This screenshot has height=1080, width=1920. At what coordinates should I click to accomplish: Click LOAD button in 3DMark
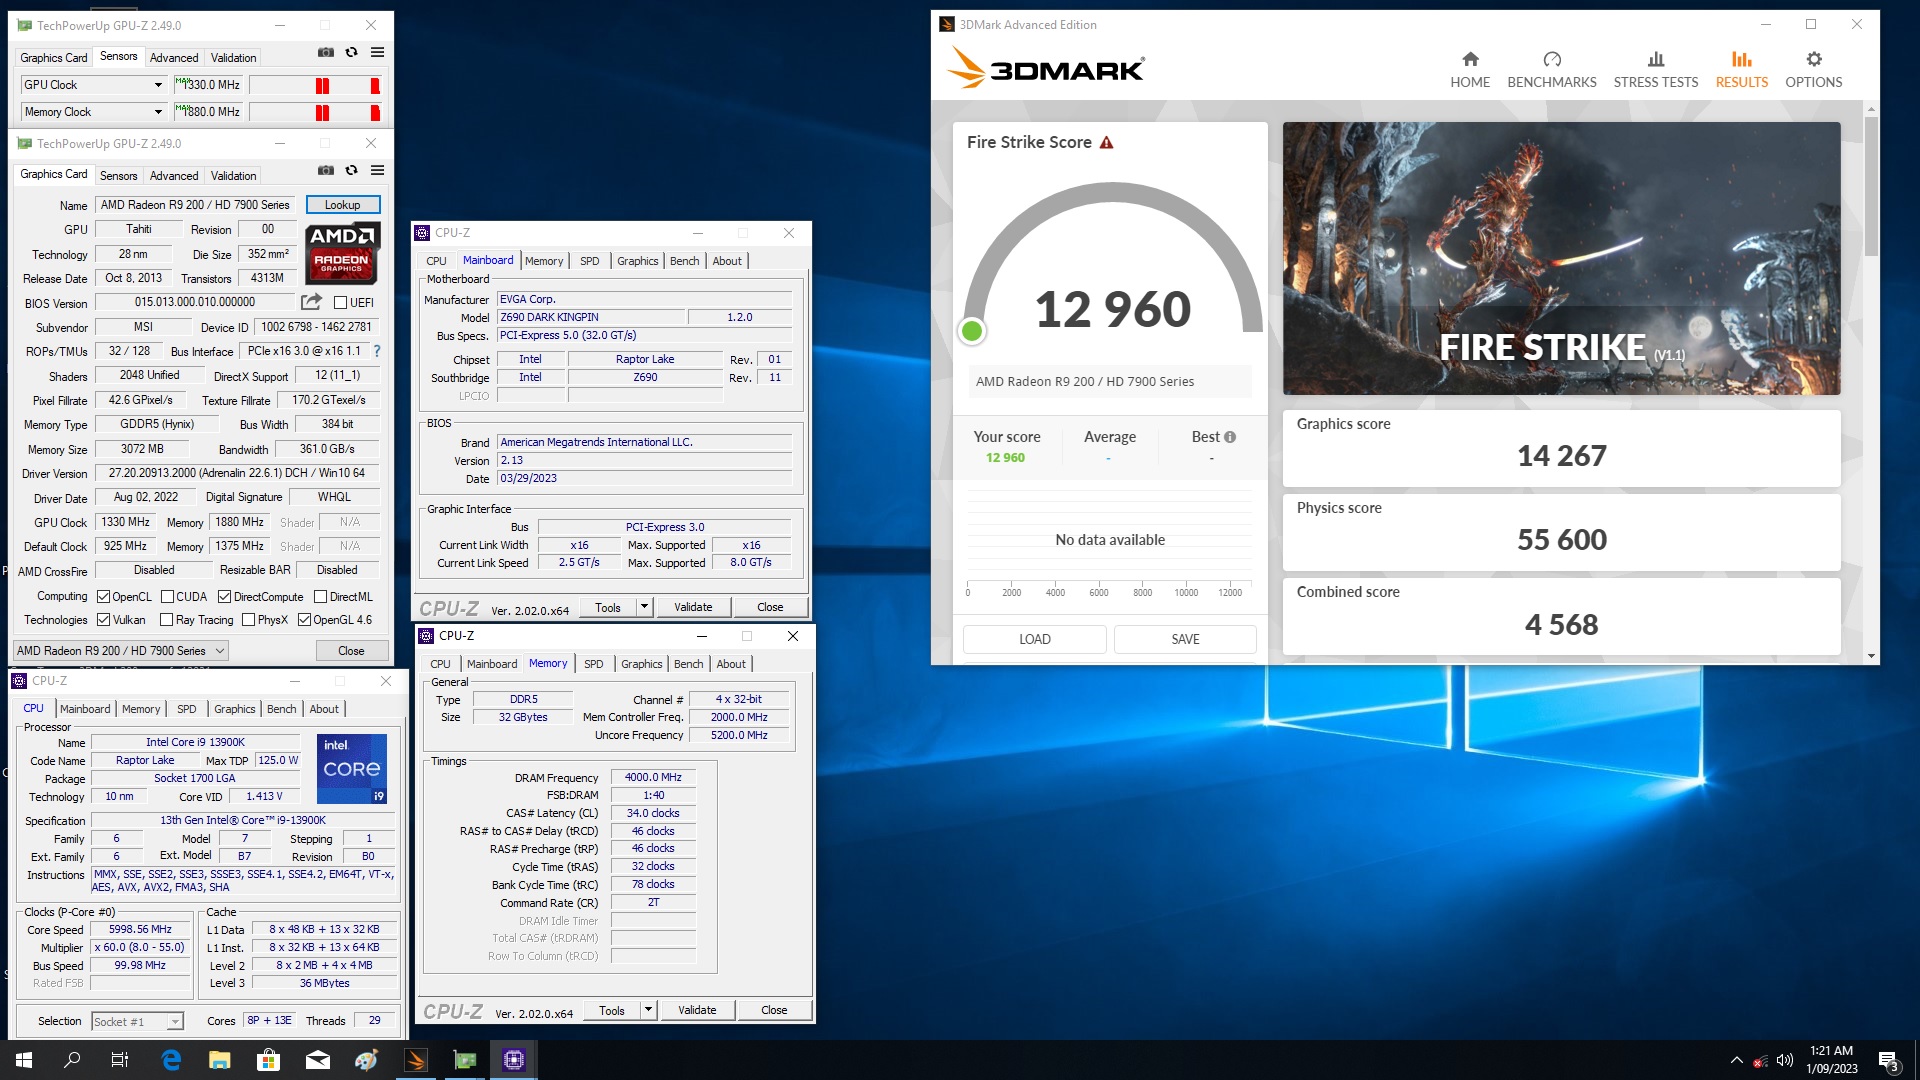(x=1034, y=639)
